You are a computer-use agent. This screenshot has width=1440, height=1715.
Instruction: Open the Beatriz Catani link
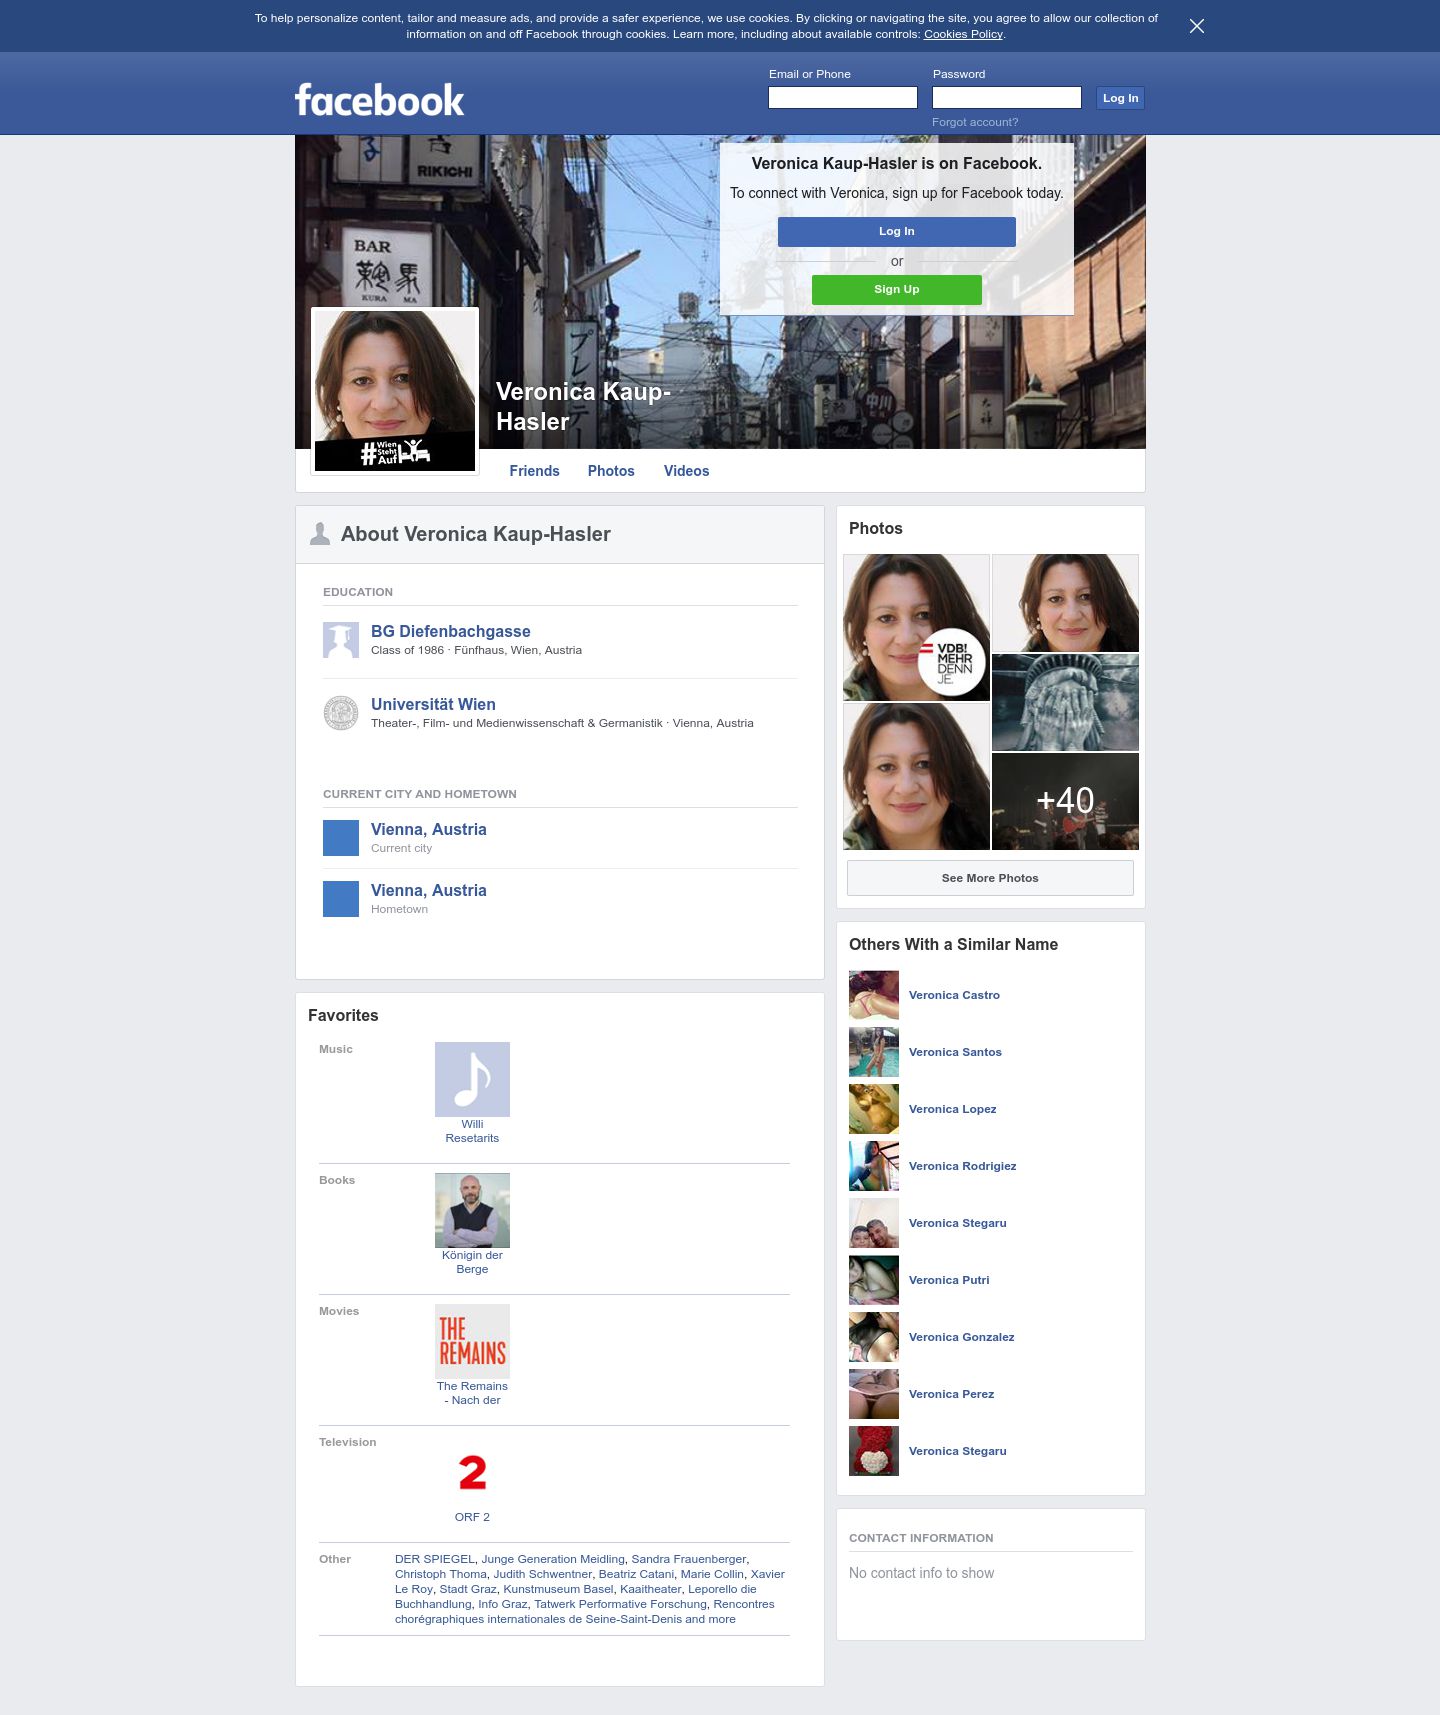tap(636, 1574)
